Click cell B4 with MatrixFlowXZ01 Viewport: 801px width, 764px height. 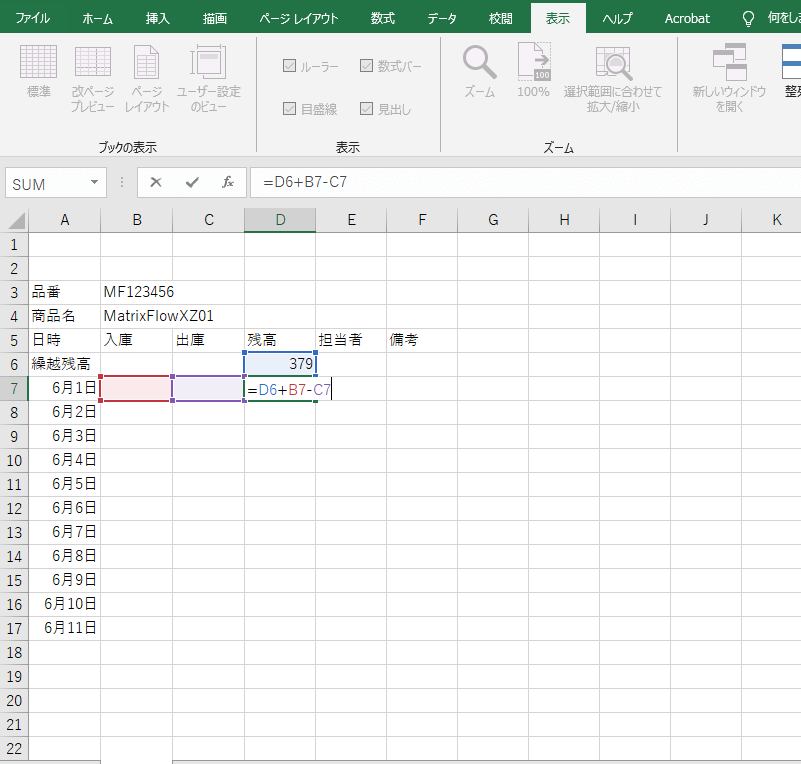(136, 316)
